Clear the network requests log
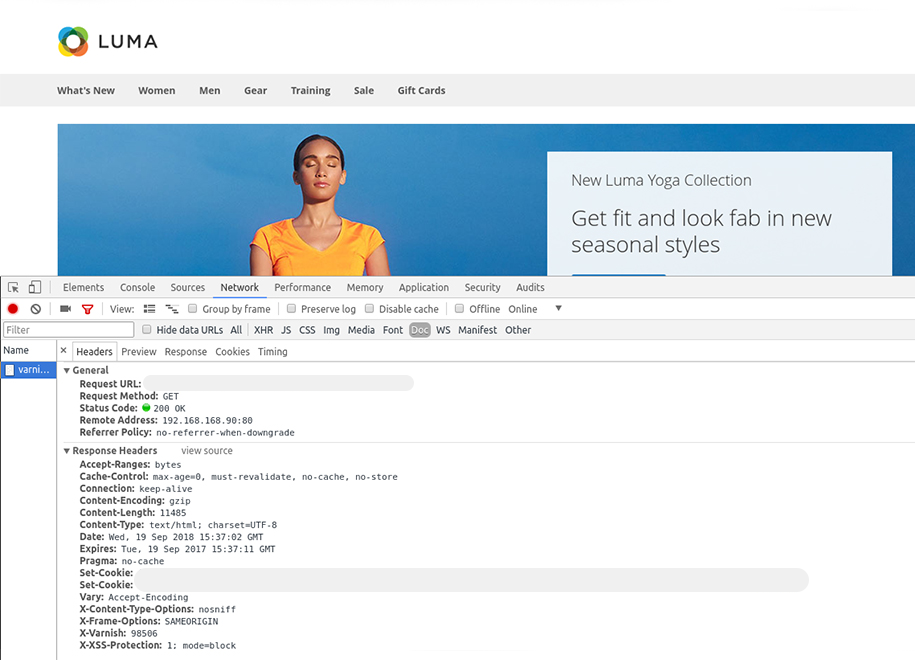Screen dimensions: 915x660 pyautogui.click(x=36, y=309)
